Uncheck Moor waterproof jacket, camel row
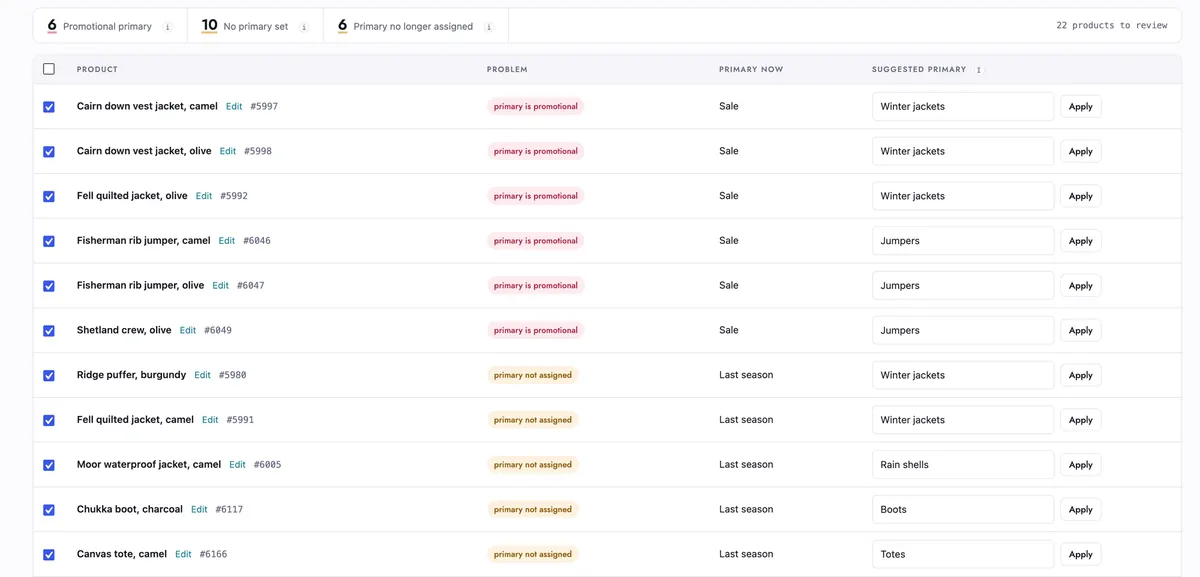 [49, 465]
